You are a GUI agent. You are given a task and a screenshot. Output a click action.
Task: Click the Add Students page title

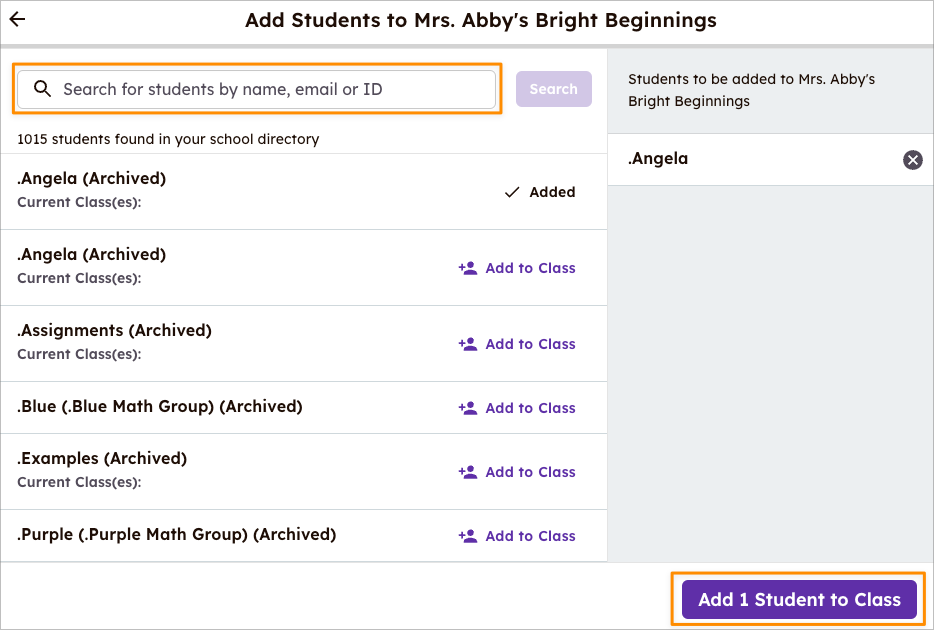pos(481,20)
